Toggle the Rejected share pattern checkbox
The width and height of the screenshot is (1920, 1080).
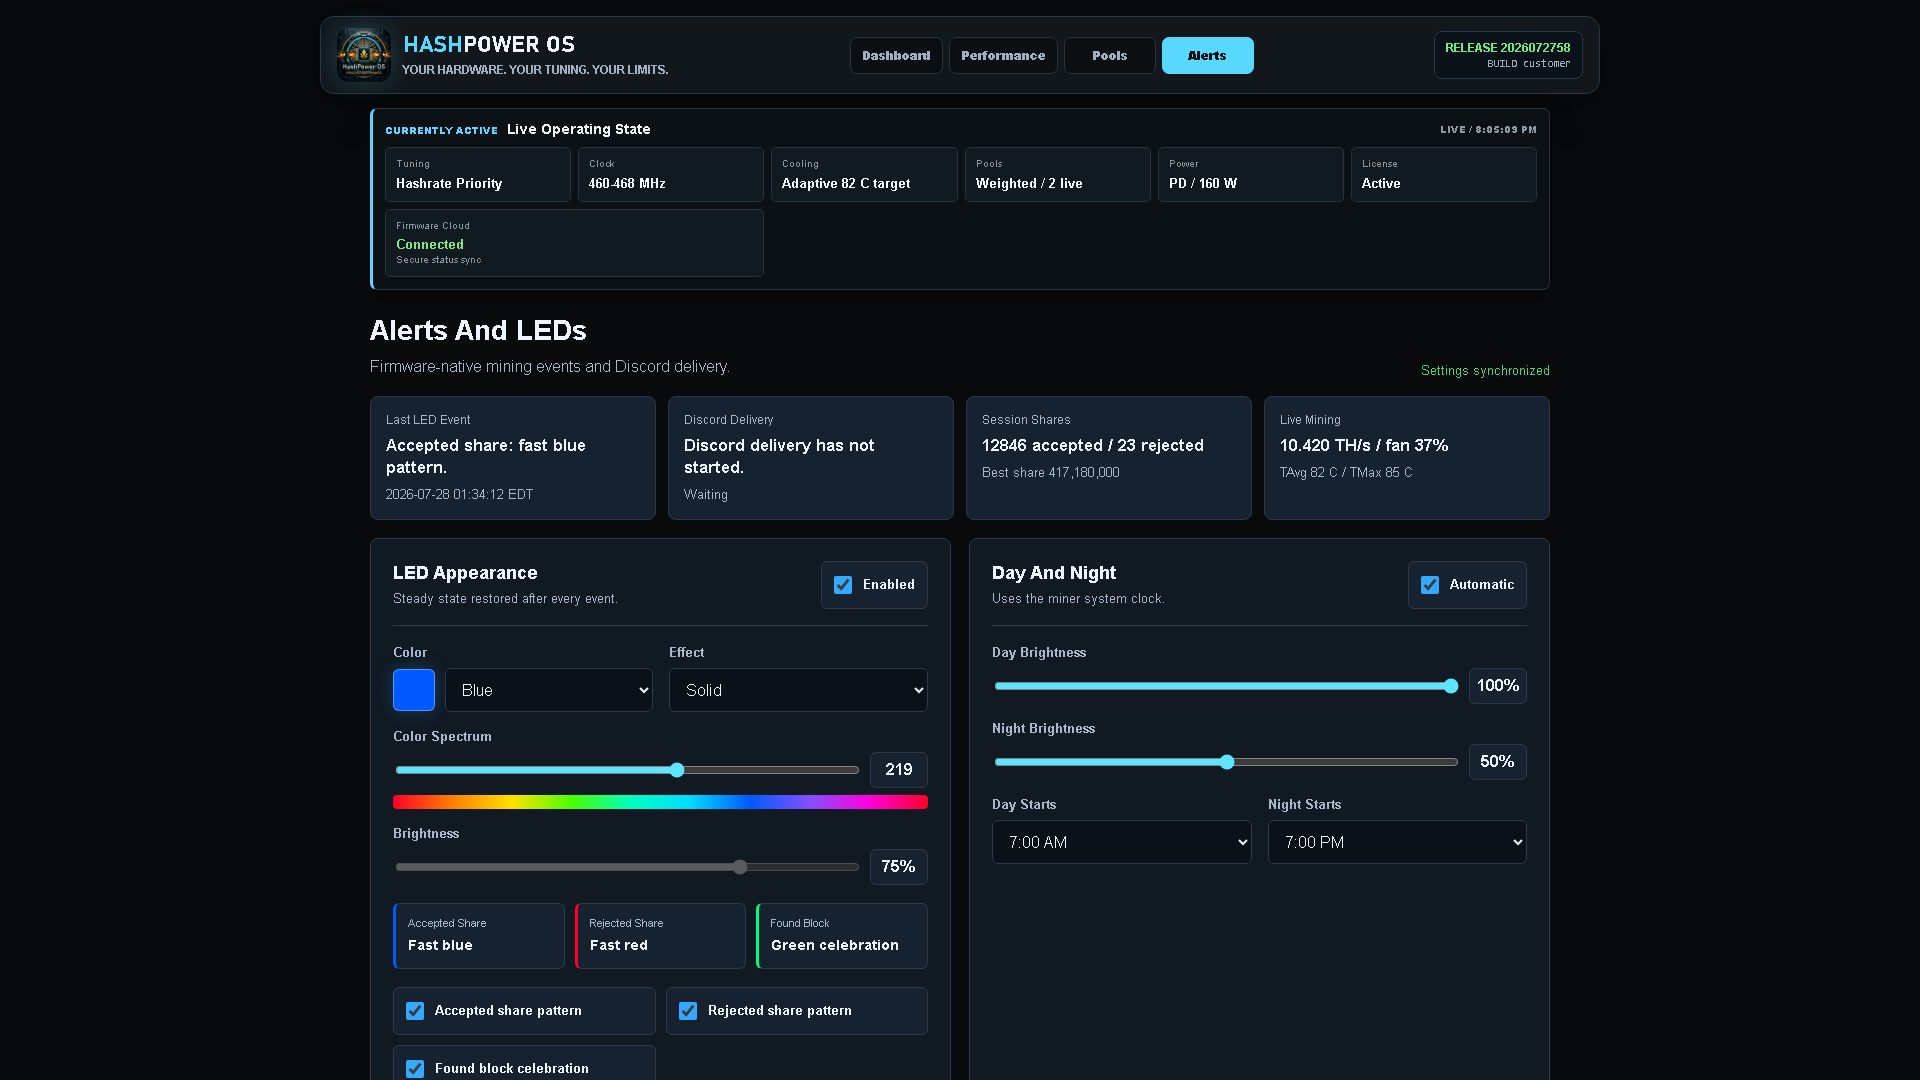click(x=688, y=1011)
